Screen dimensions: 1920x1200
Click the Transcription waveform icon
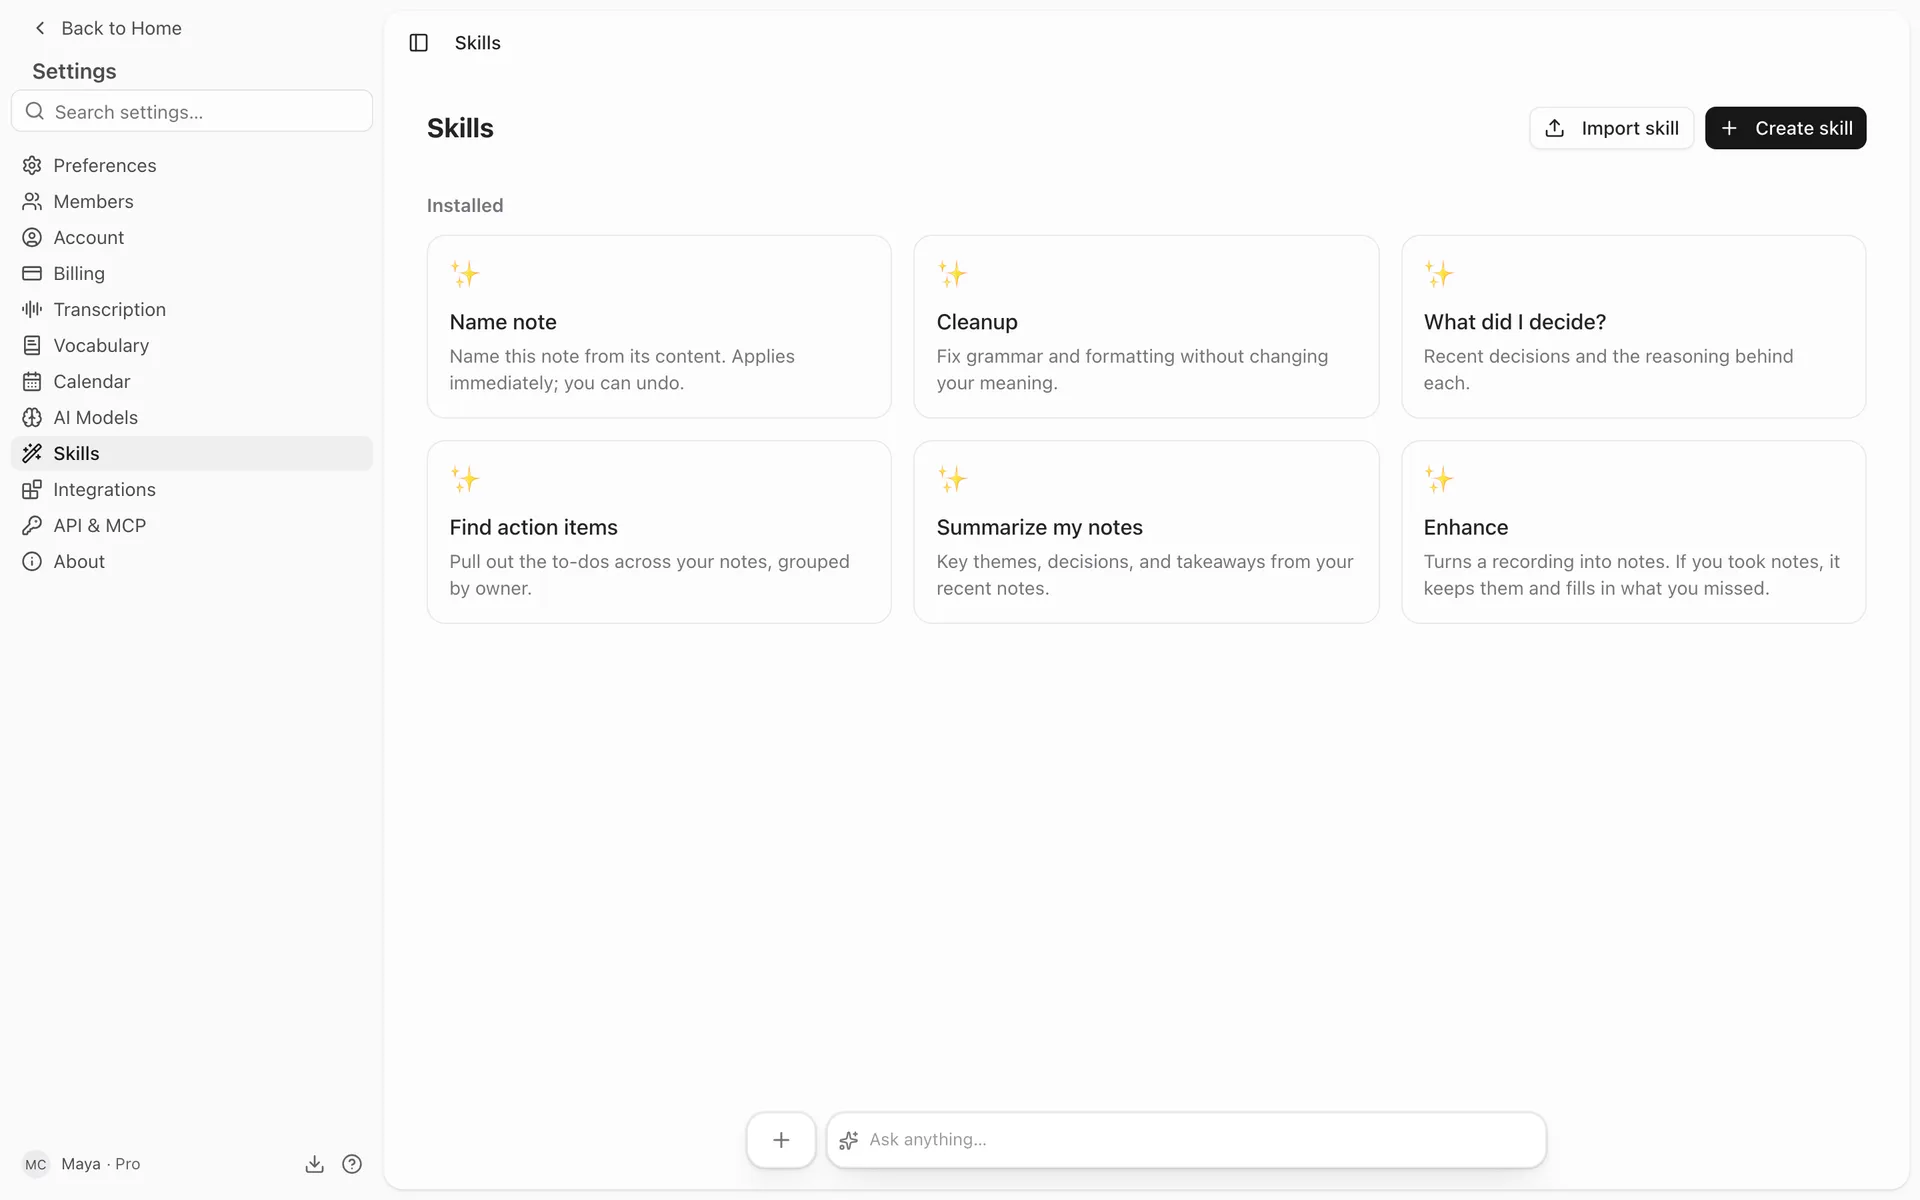click(32, 309)
